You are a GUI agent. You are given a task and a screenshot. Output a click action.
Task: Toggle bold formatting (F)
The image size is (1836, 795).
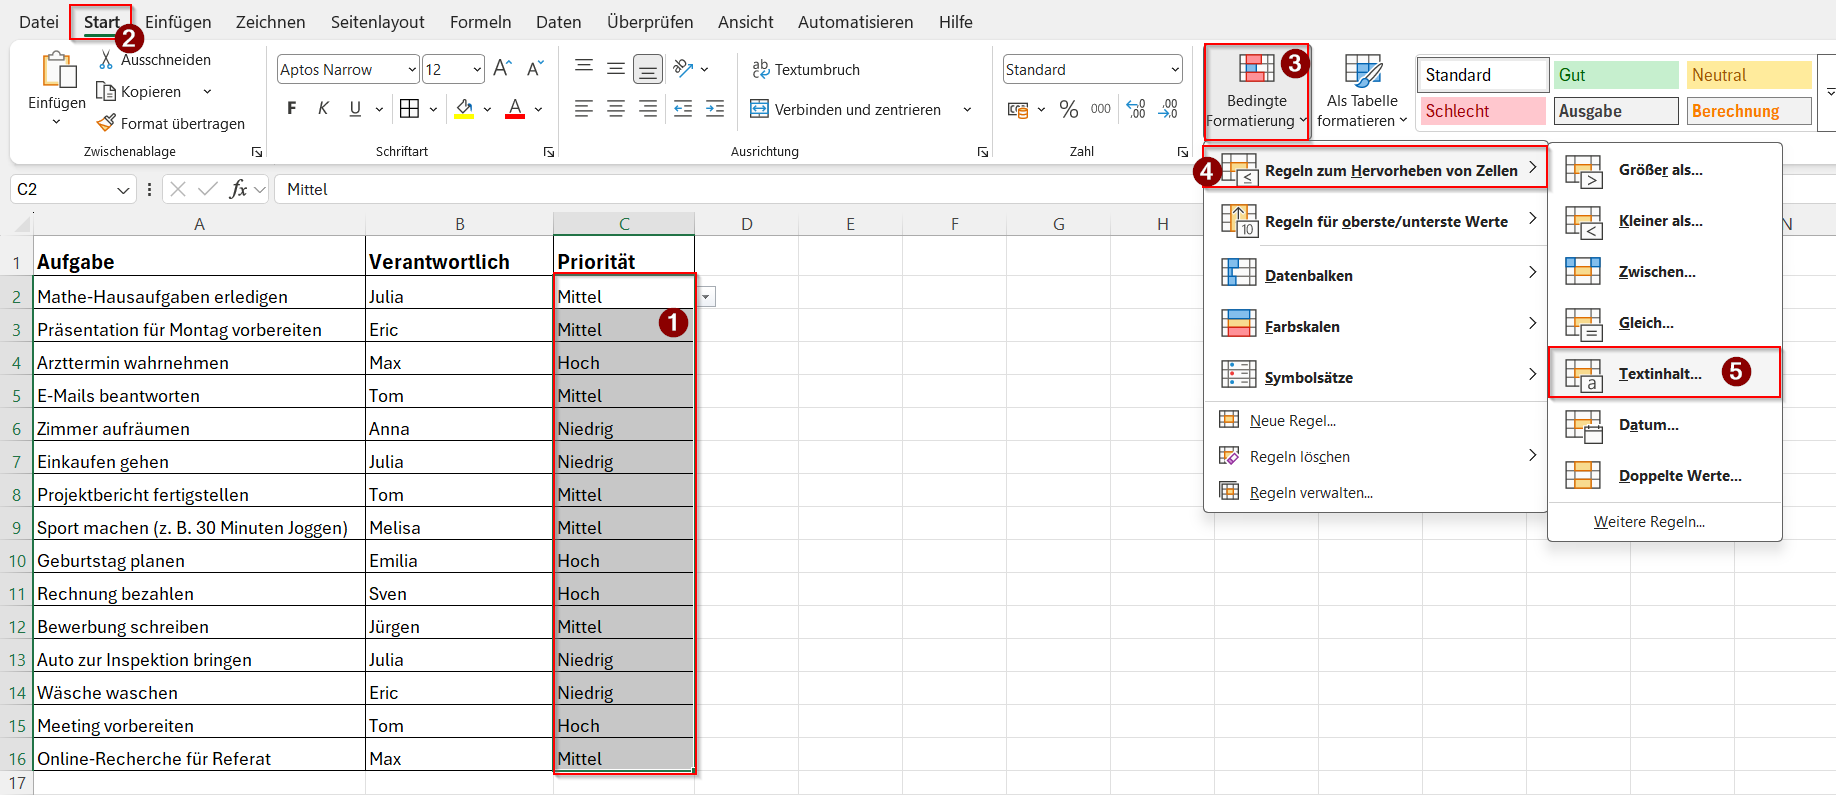tap(292, 109)
